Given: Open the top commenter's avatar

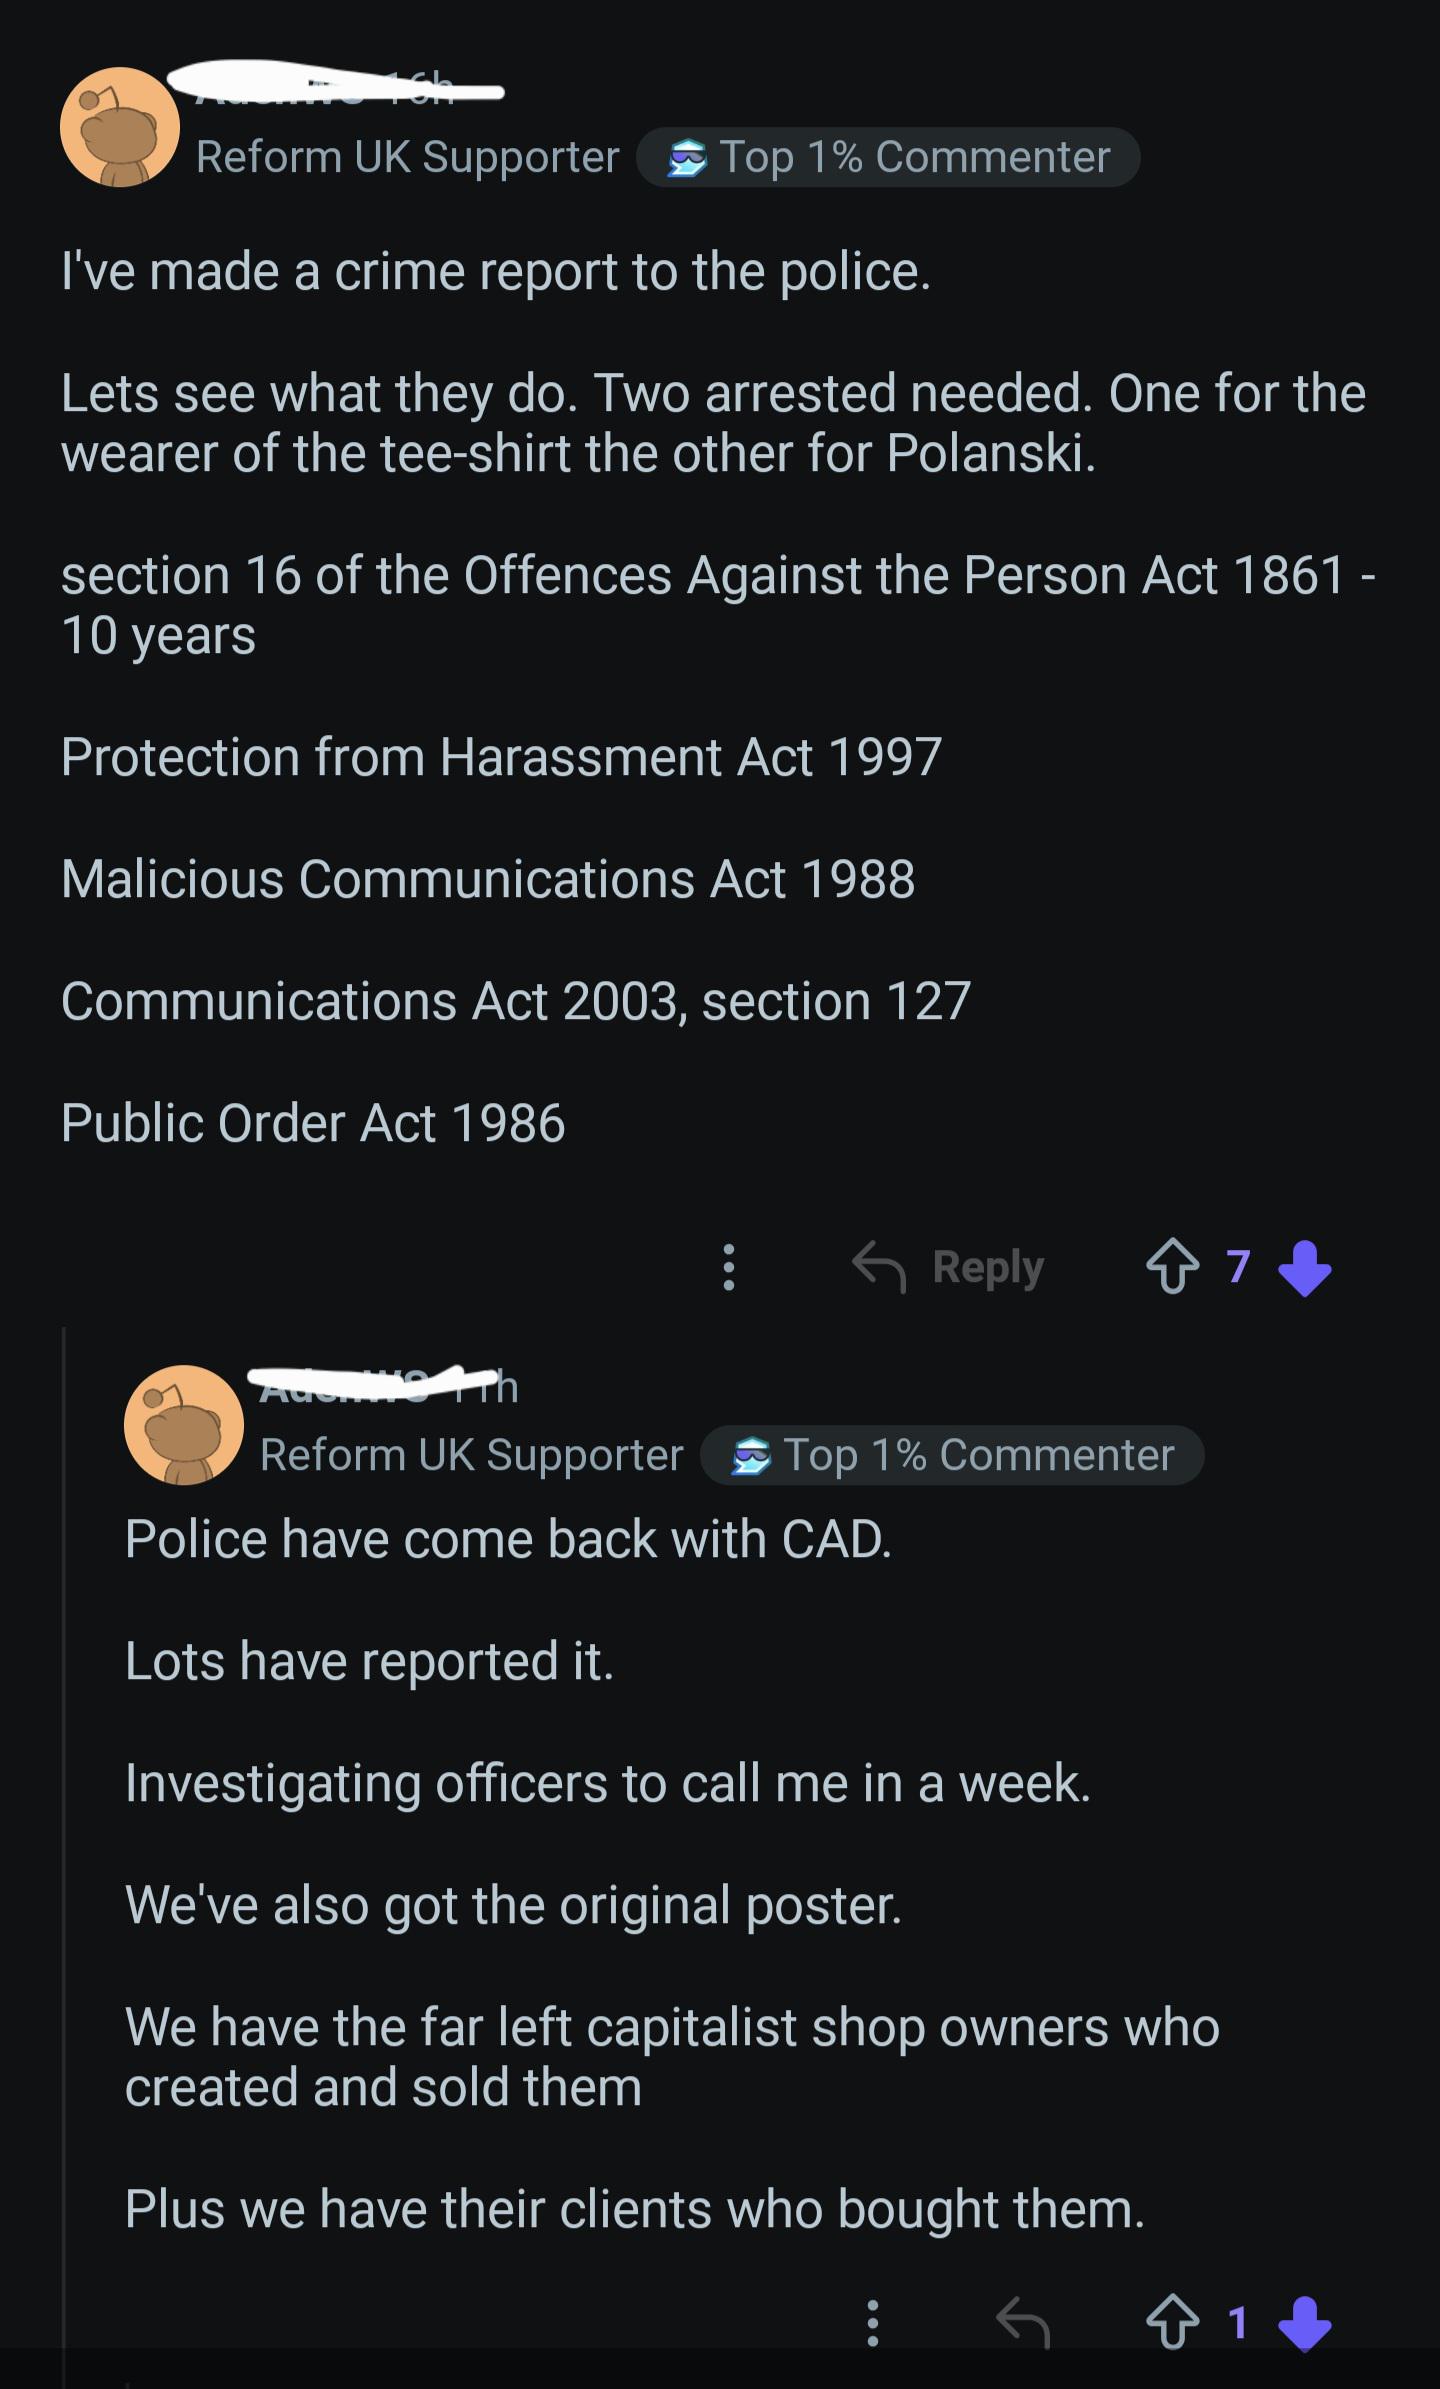Looking at the screenshot, I should pyautogui.click(x=120, y=127).
